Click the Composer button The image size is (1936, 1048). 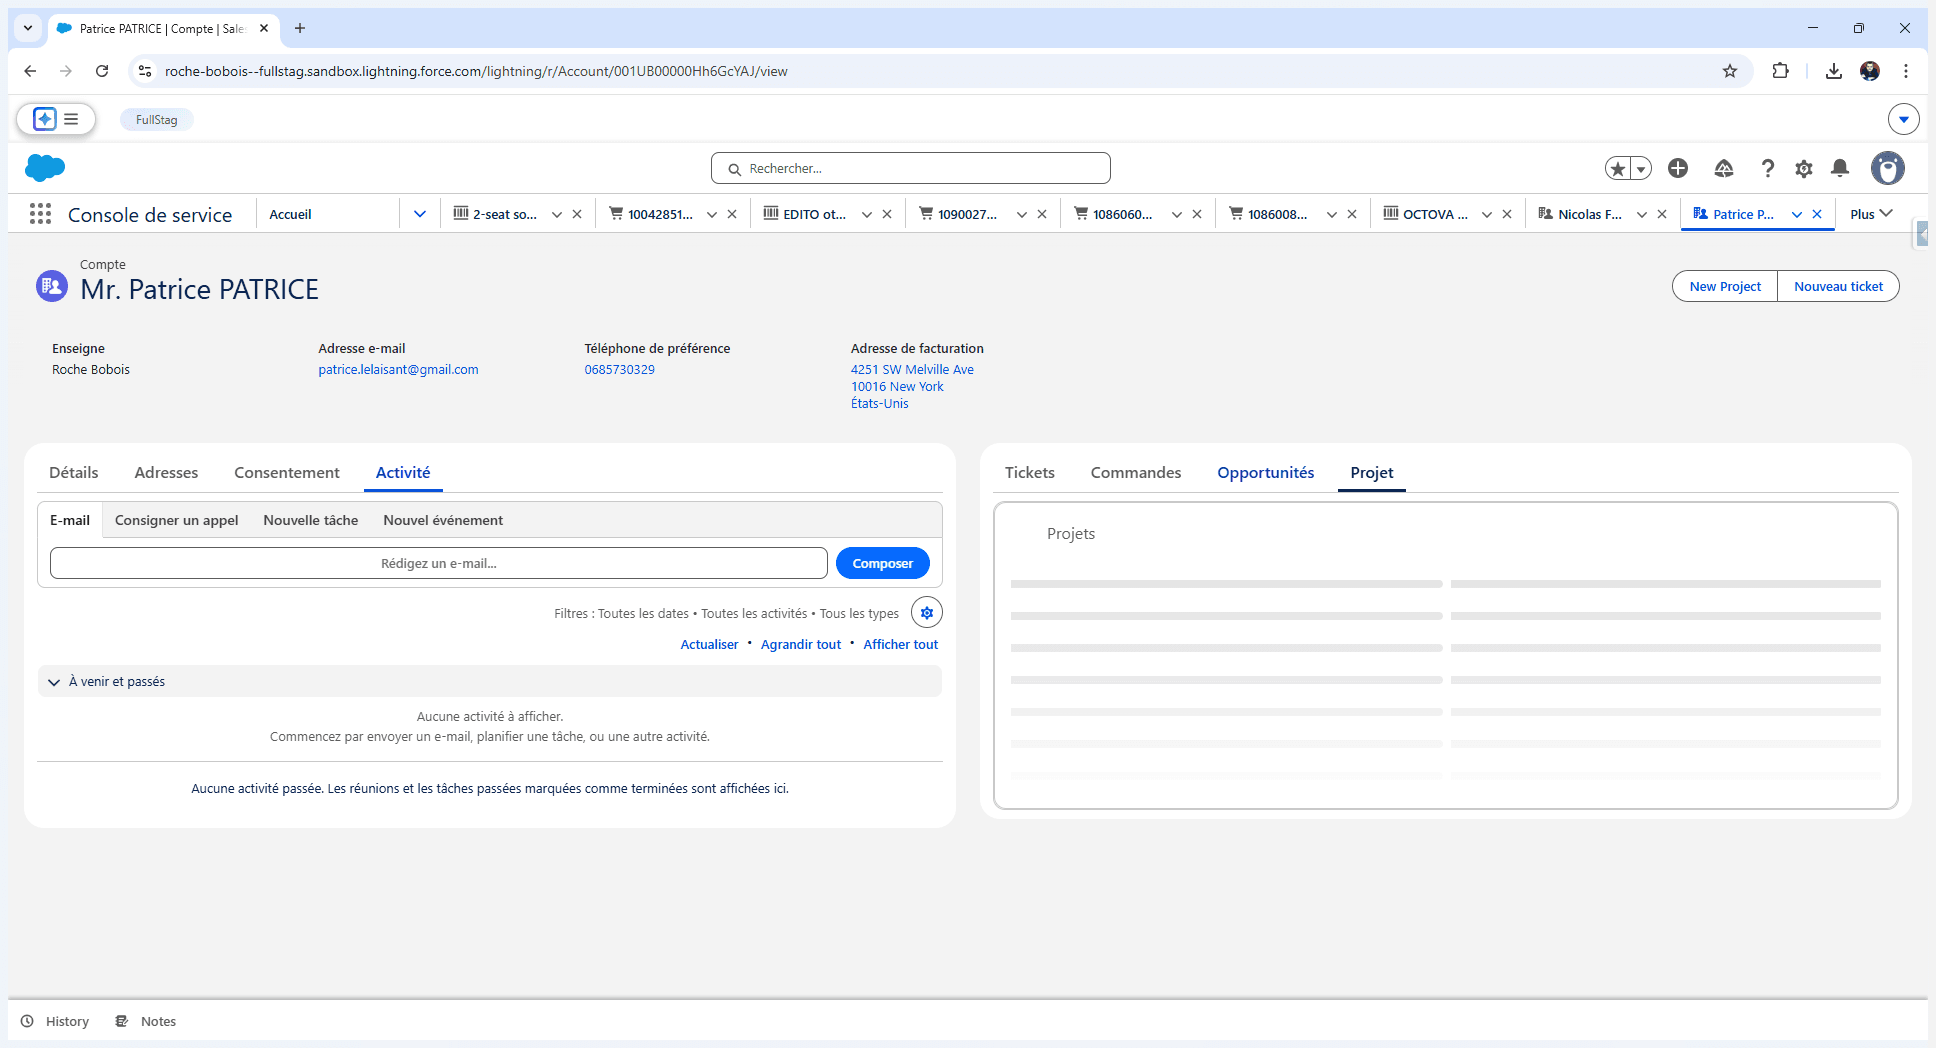[x=883, y=563]
